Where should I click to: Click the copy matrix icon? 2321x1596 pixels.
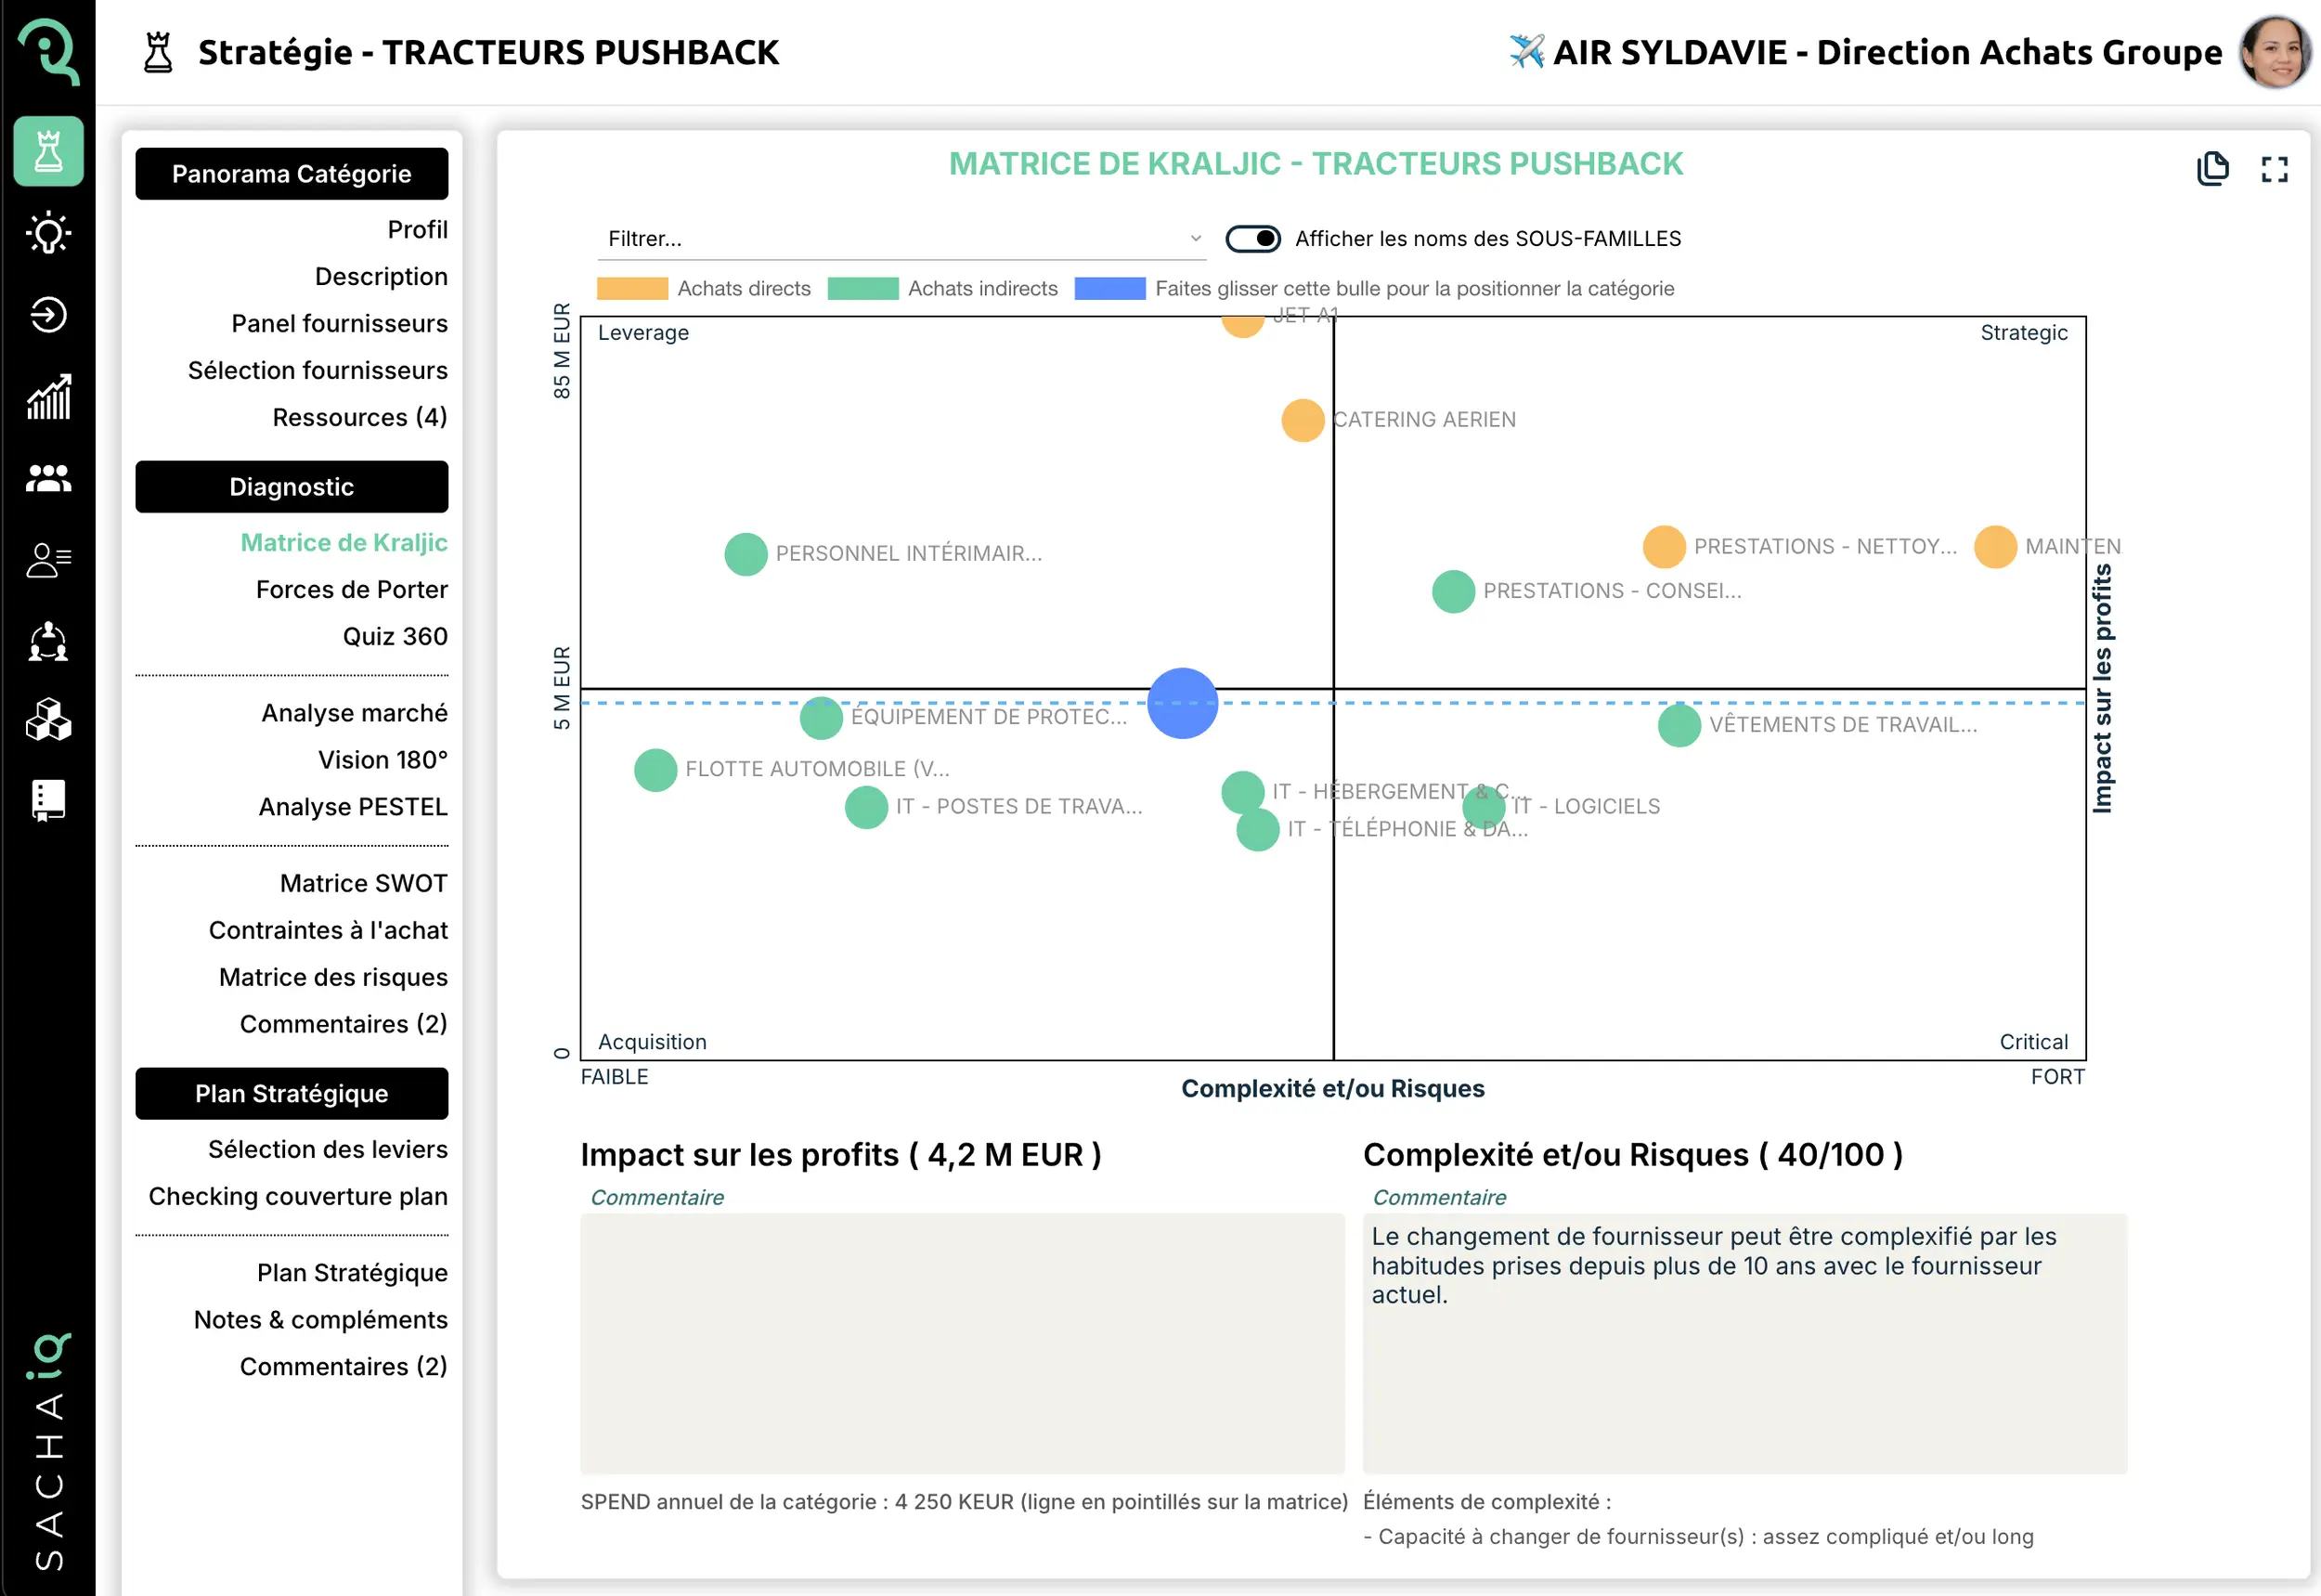[x=2212, y=168]
